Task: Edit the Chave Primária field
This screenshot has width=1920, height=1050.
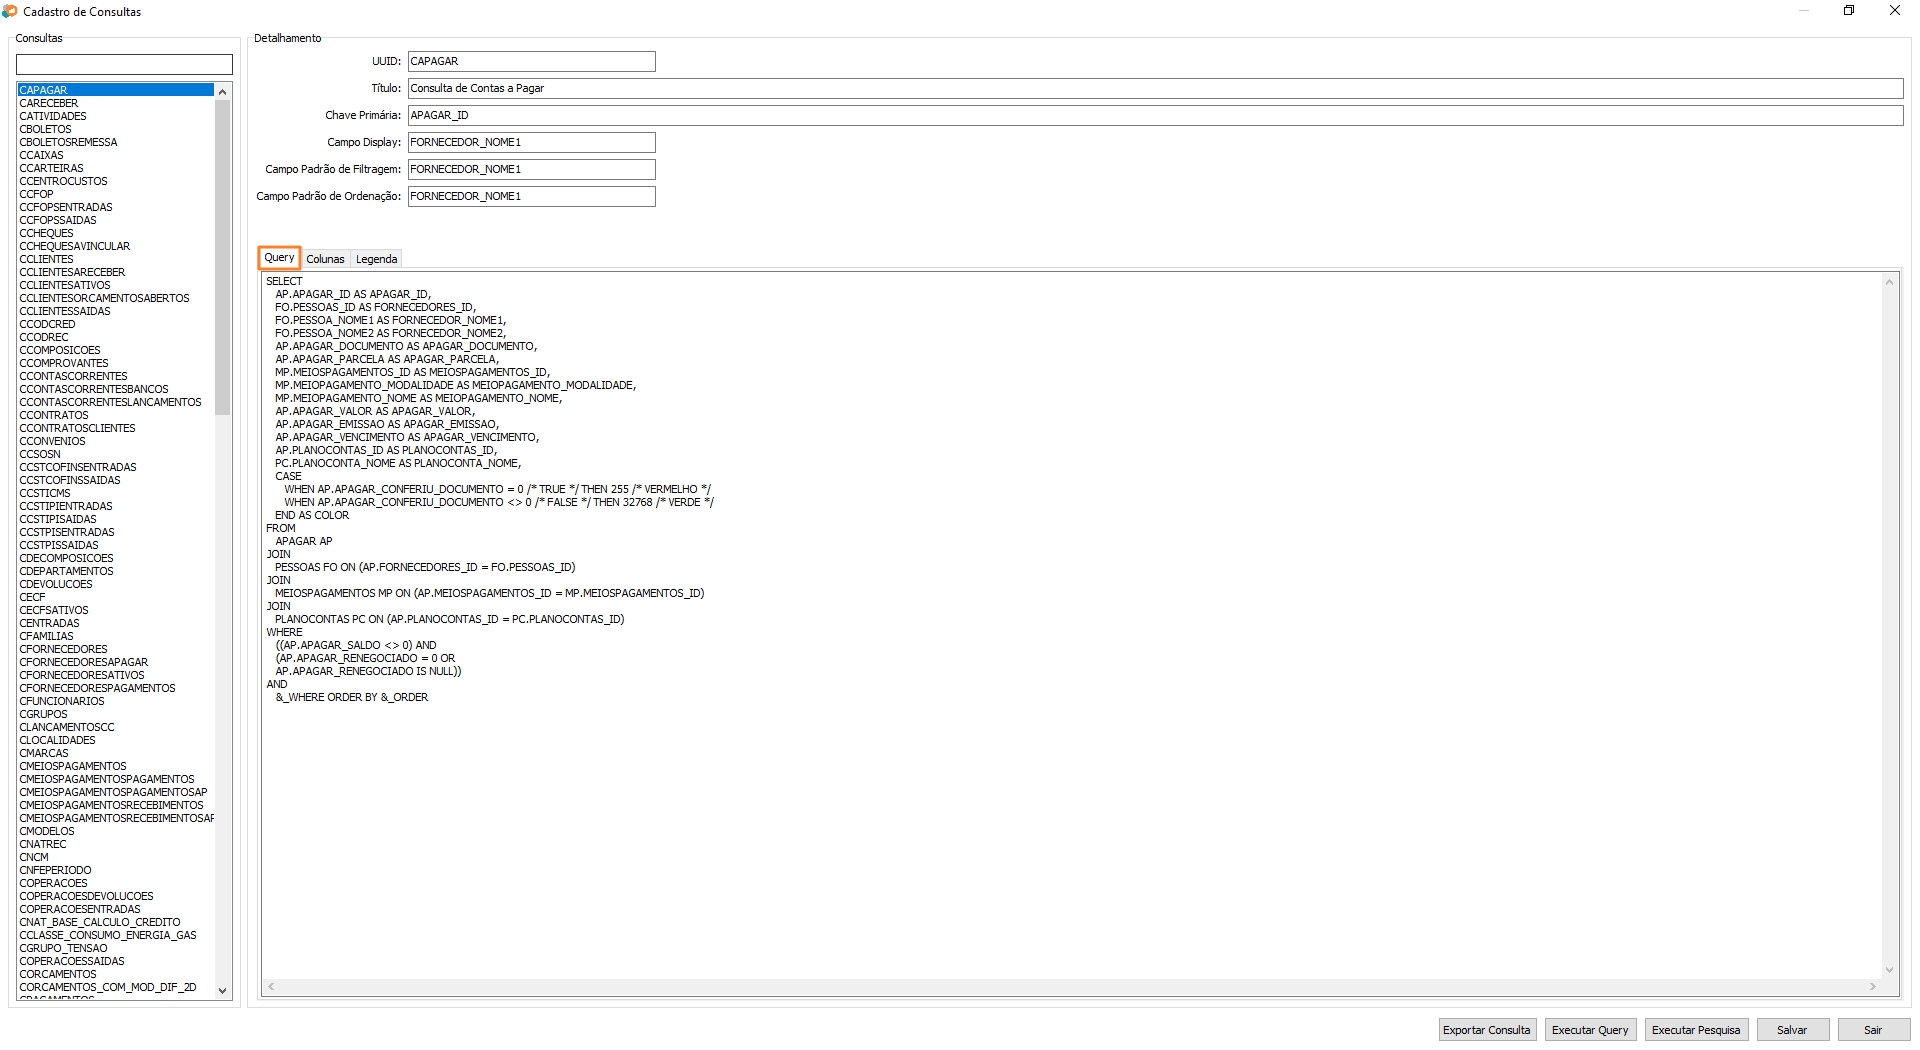Action: (1155, 116)
